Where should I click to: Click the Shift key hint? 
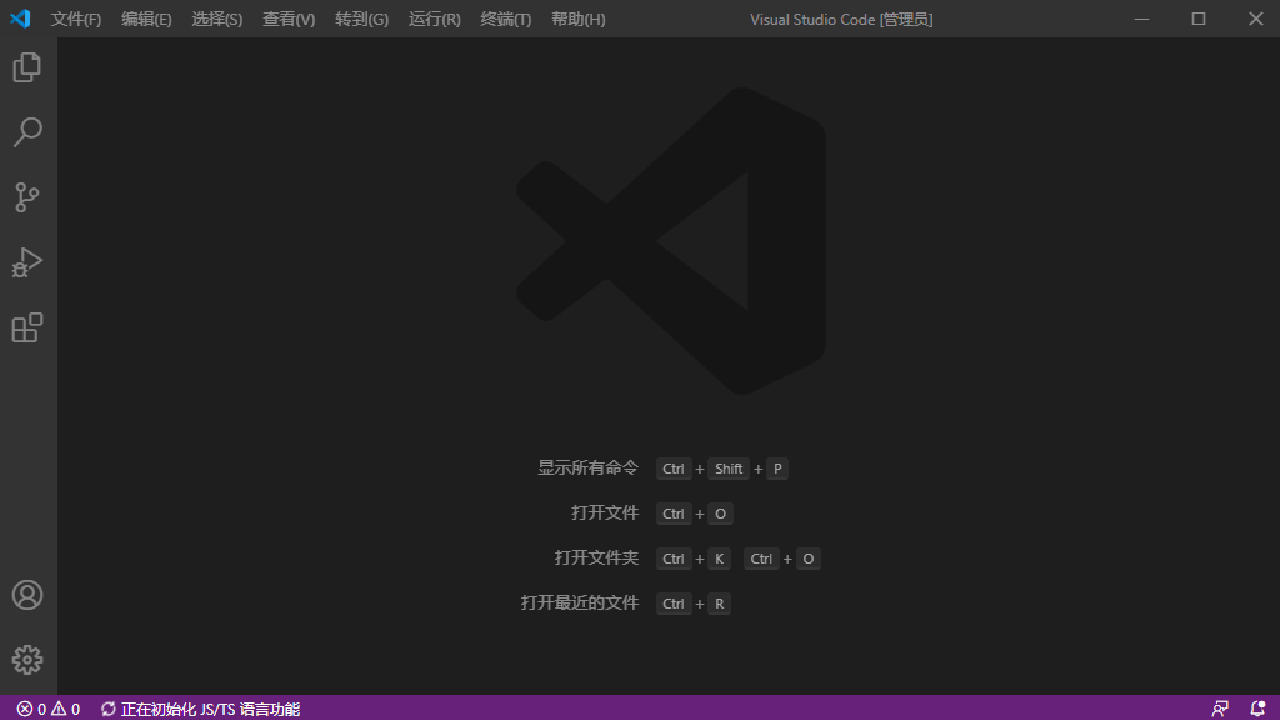coord(729,469)
